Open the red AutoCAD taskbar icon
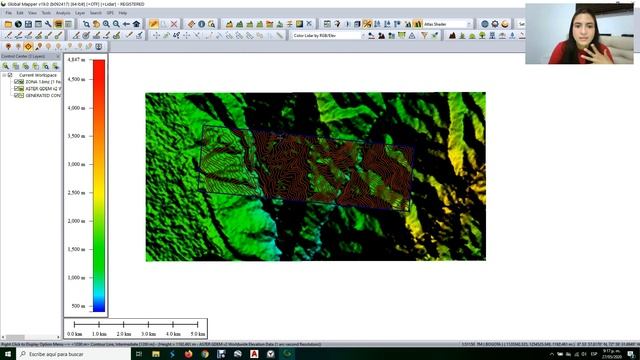 (x=254, y=354)
